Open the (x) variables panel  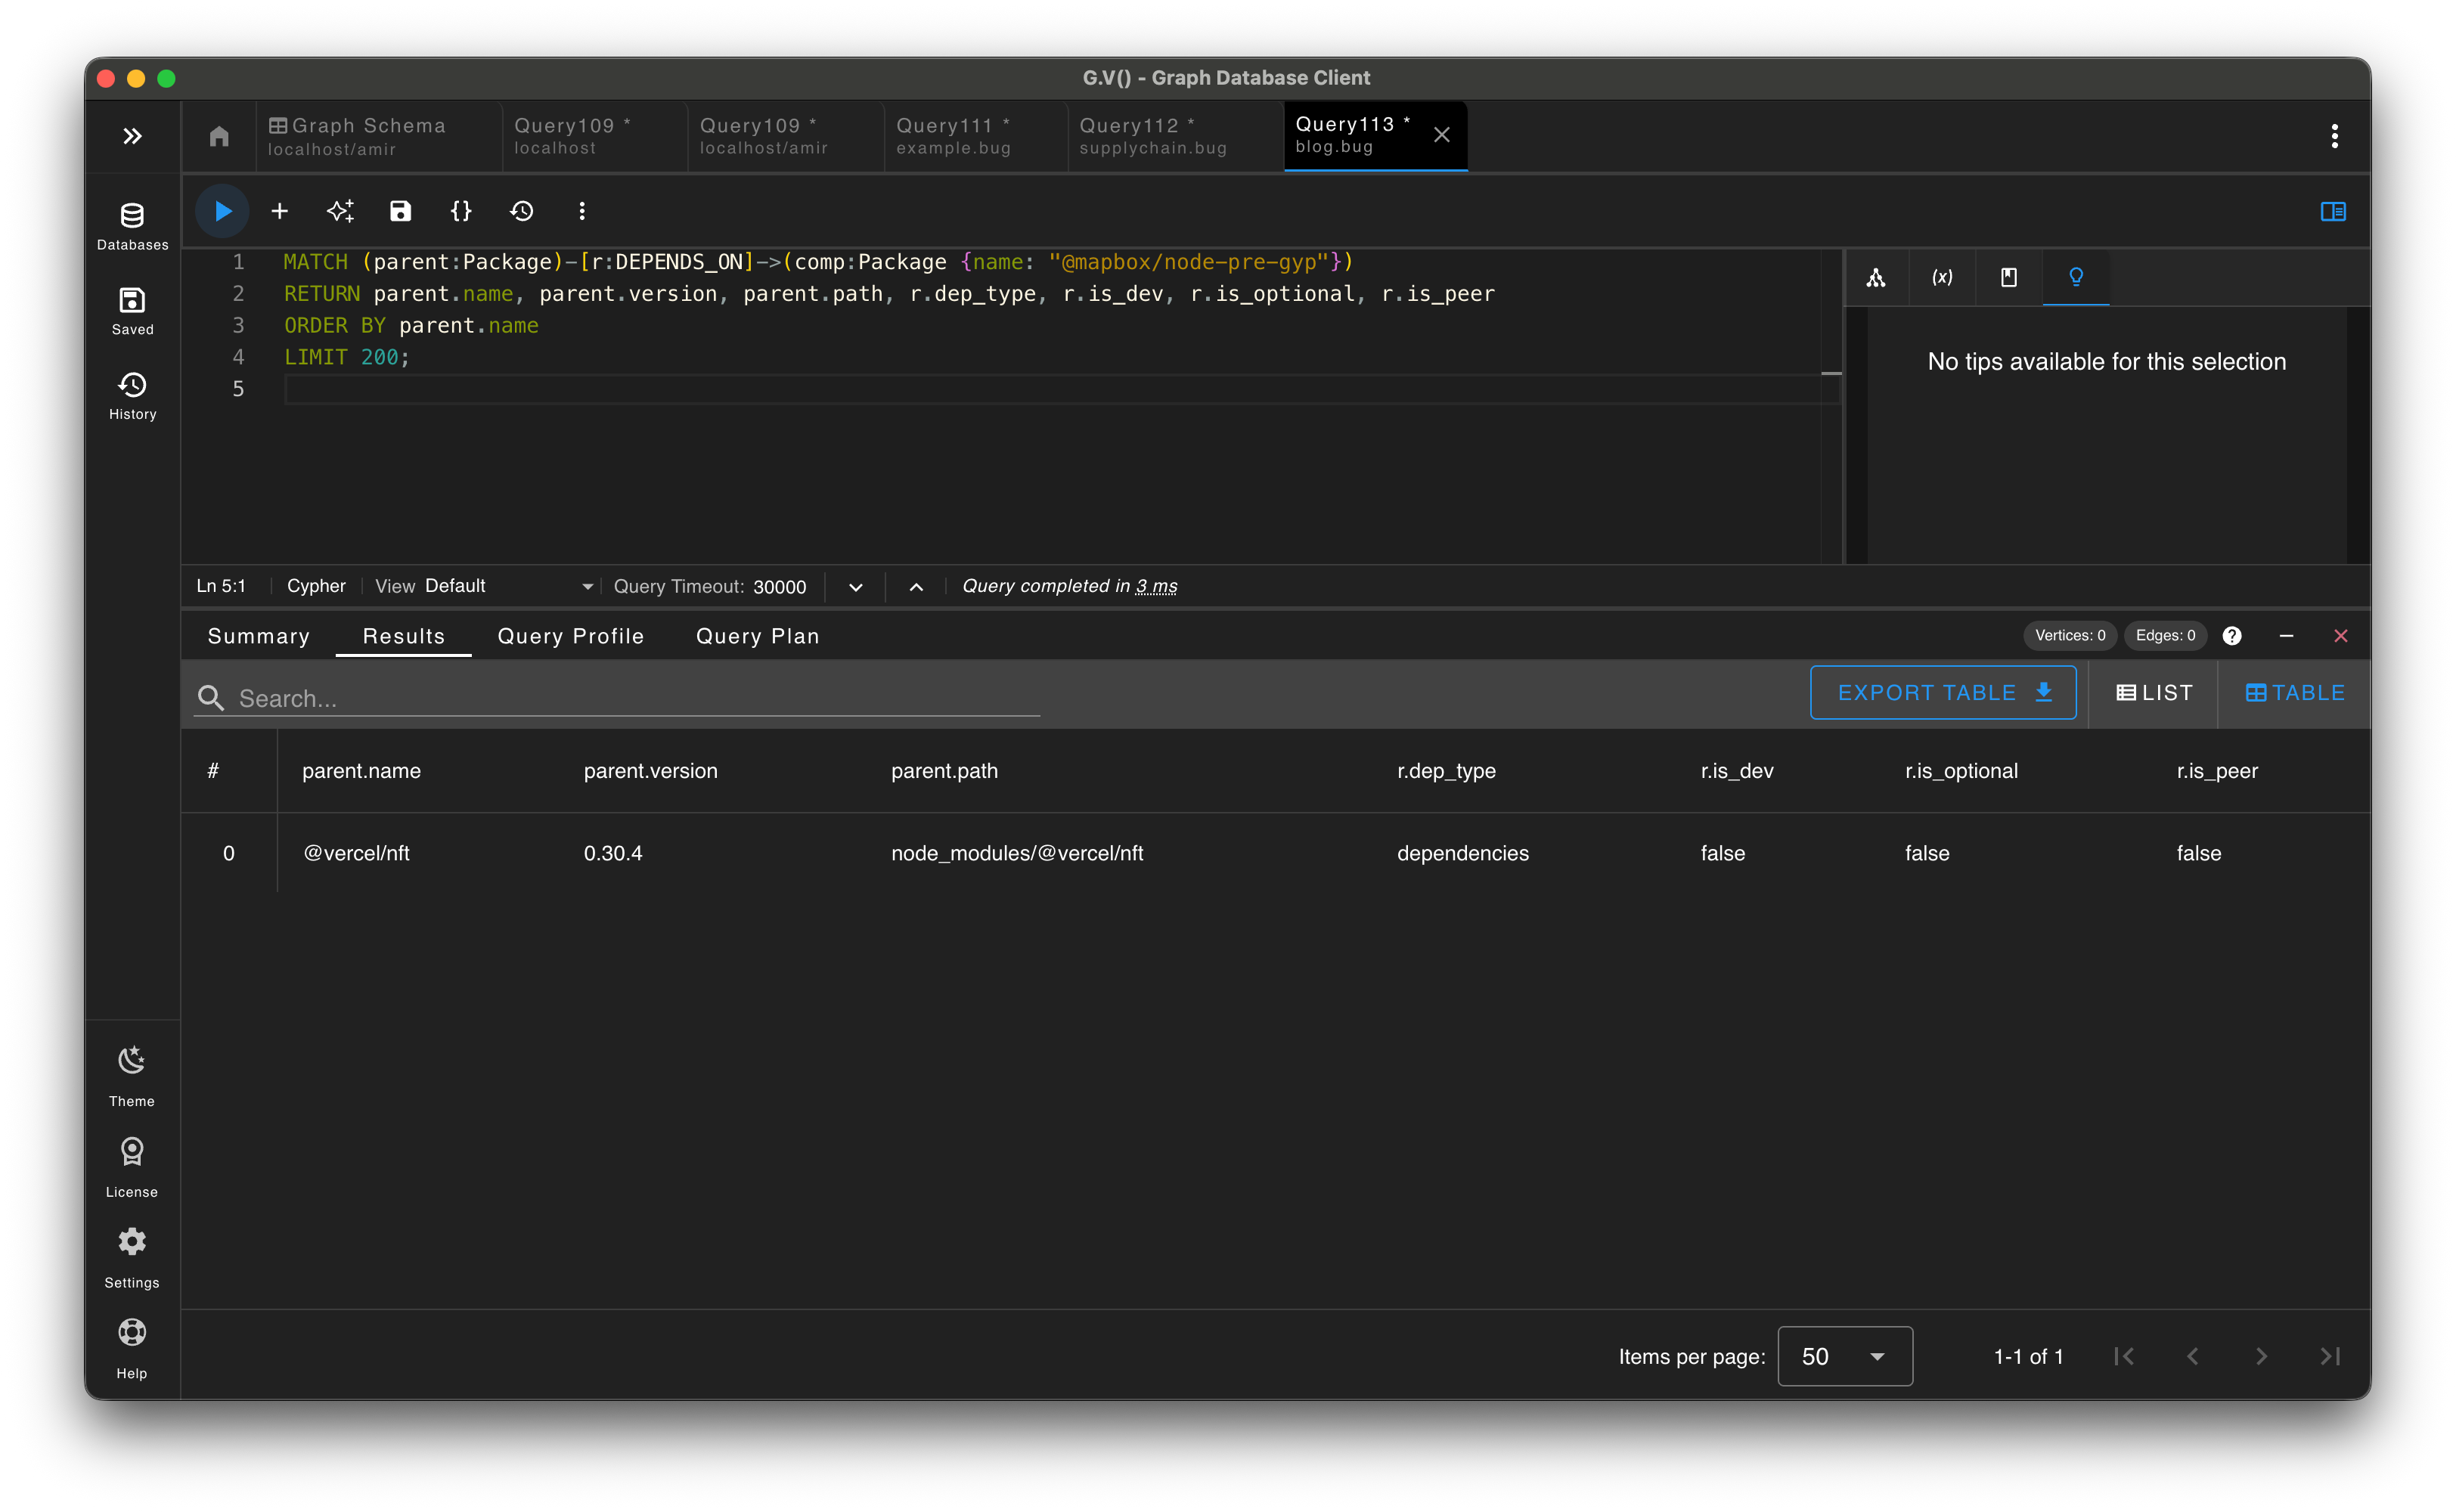[x=1942, y=277]
